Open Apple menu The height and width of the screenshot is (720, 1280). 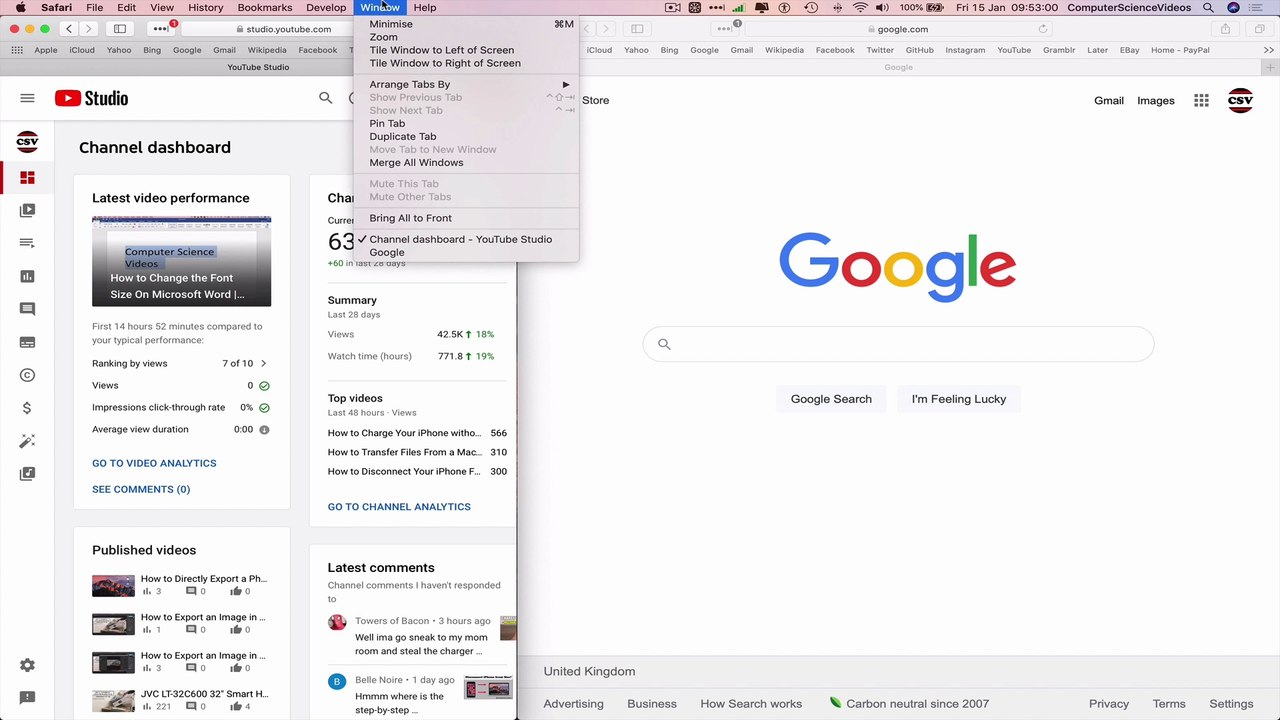coord(20,7)
